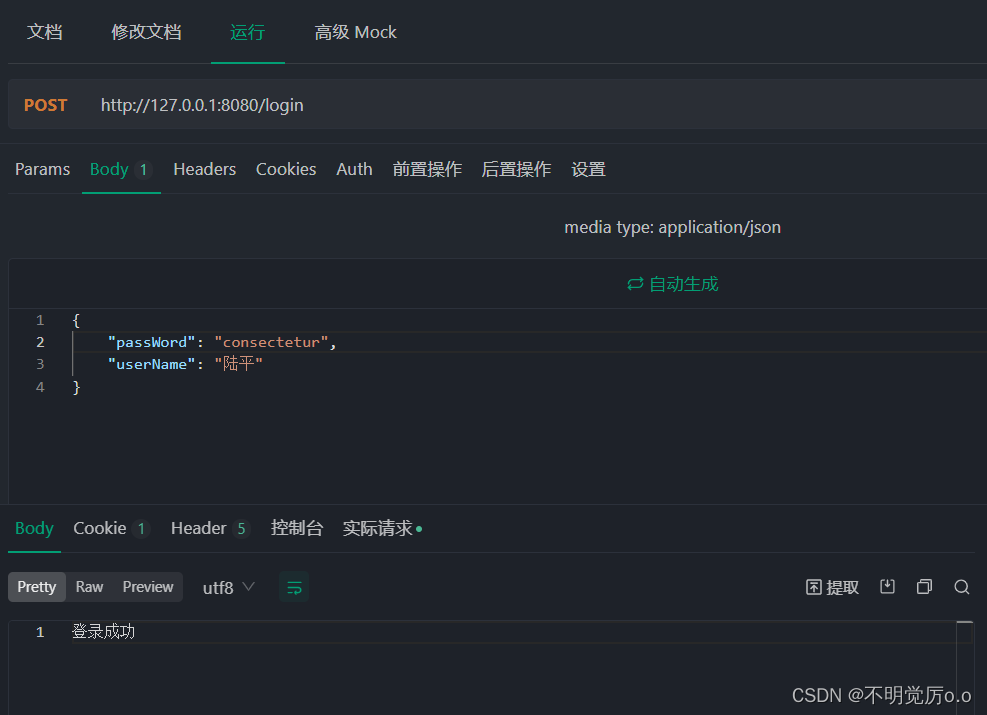The image size is (987, 715).
Task: Select the Pretty formatting option
Action: pyautogui.click(x=36, y=587)
